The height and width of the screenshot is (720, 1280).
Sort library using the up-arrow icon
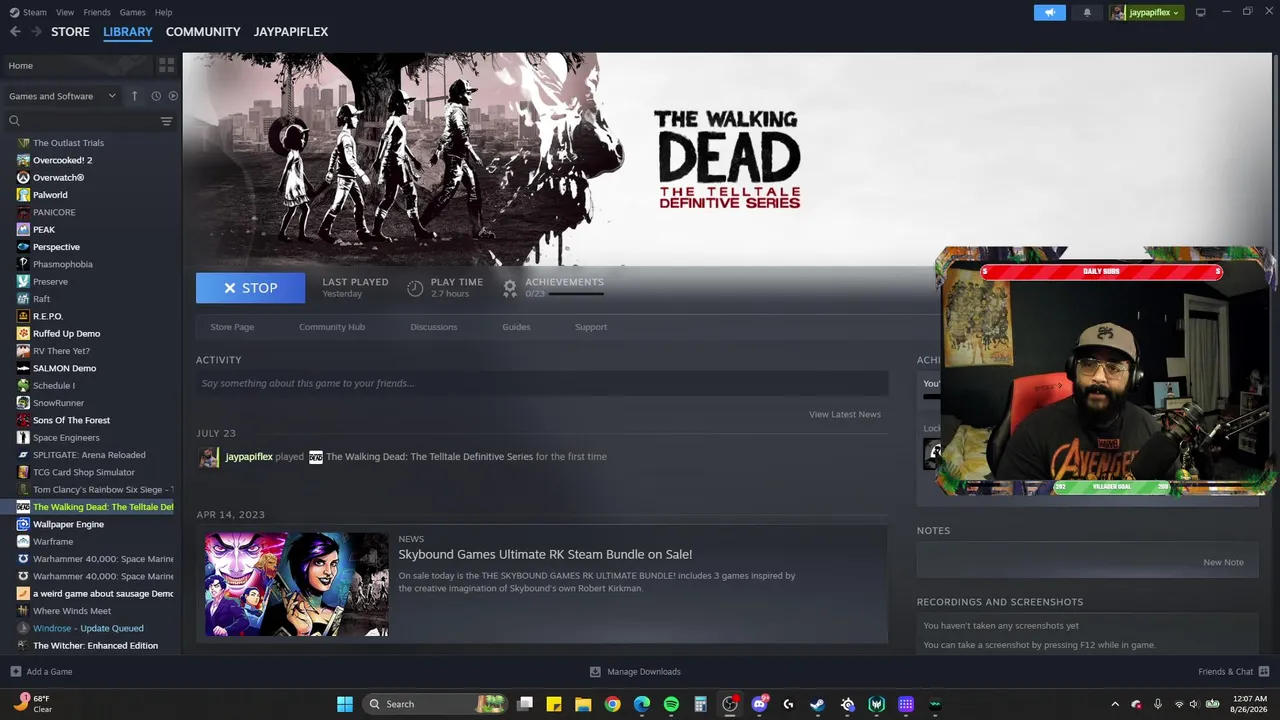coord(135,96)
